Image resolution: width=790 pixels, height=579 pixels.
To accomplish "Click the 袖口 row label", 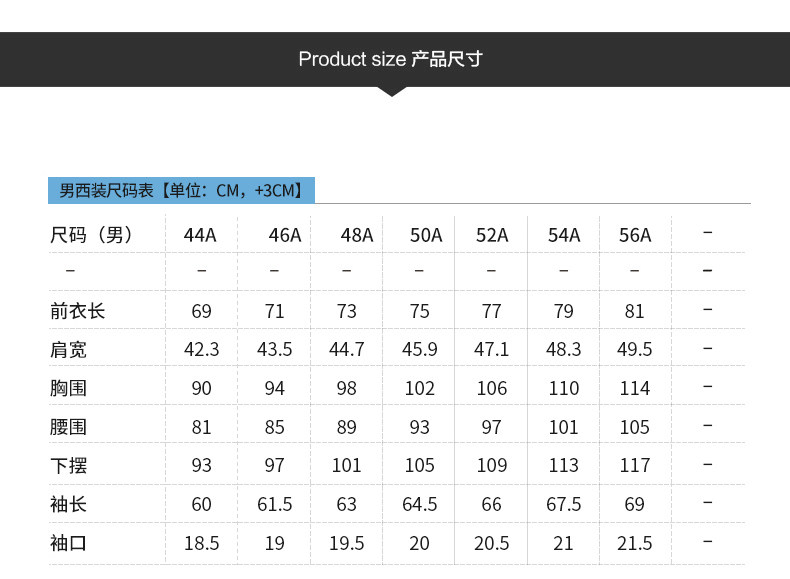I will 69,543.
